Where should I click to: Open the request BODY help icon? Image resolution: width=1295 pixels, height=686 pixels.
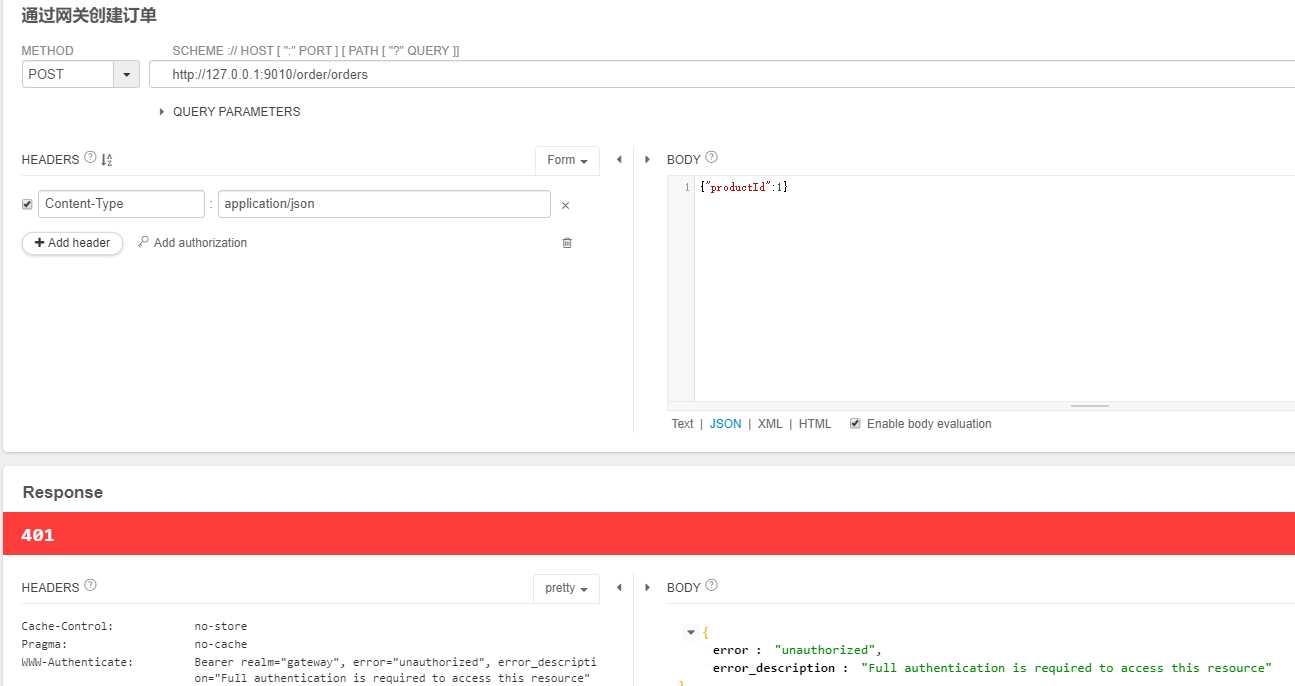[x=712, y=158]
